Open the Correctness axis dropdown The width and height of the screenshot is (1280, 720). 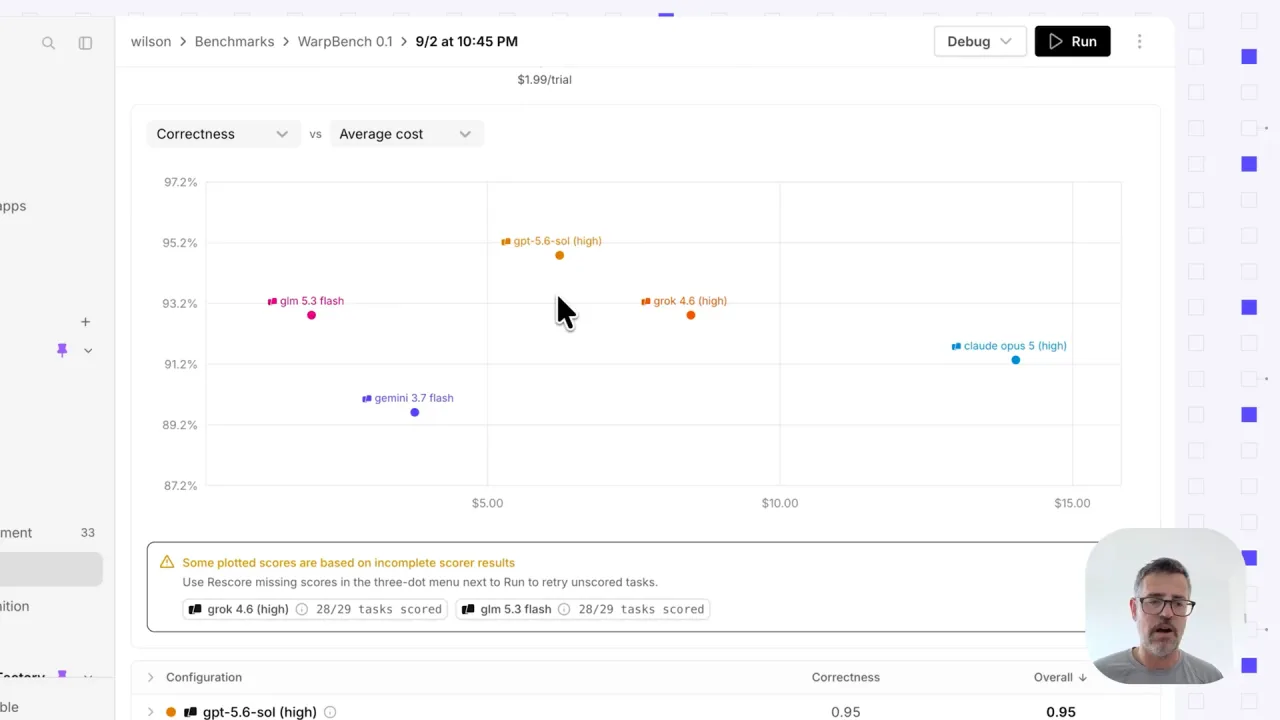tap(222, 134)
